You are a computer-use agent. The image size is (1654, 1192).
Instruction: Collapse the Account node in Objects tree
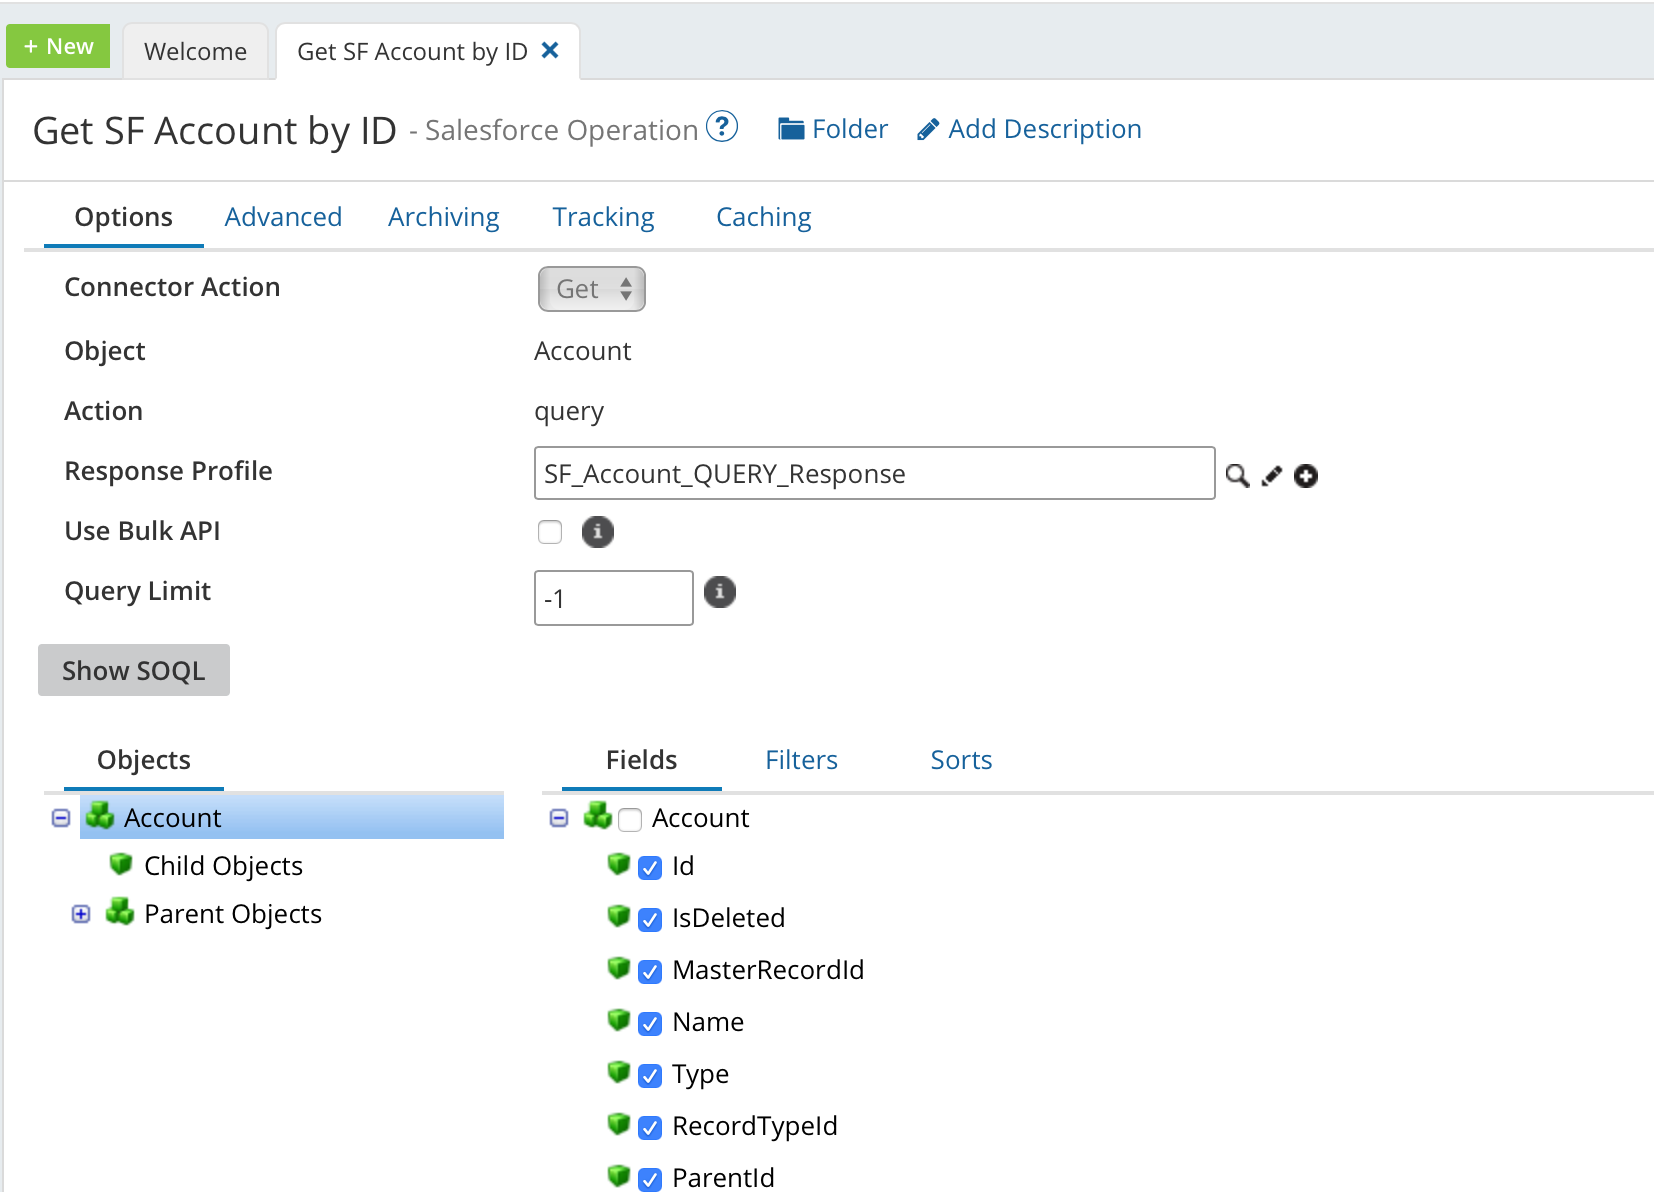61,818
